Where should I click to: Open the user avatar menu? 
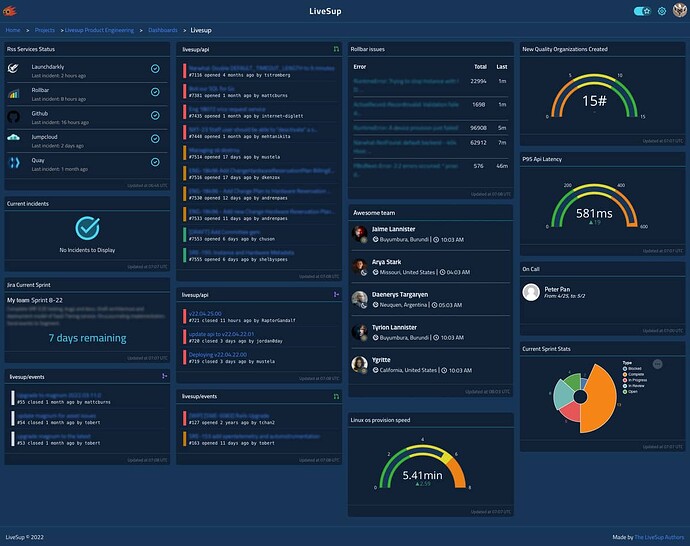[680, 11]
